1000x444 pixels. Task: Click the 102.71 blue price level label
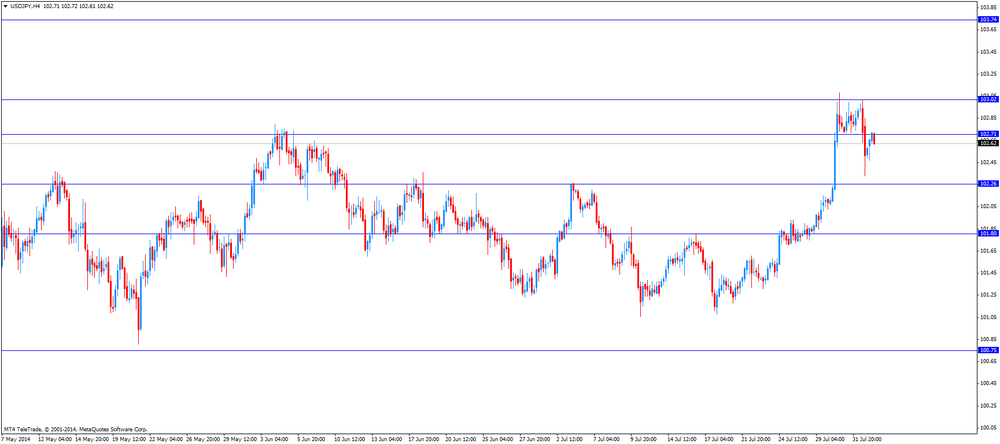coord(988,134)
